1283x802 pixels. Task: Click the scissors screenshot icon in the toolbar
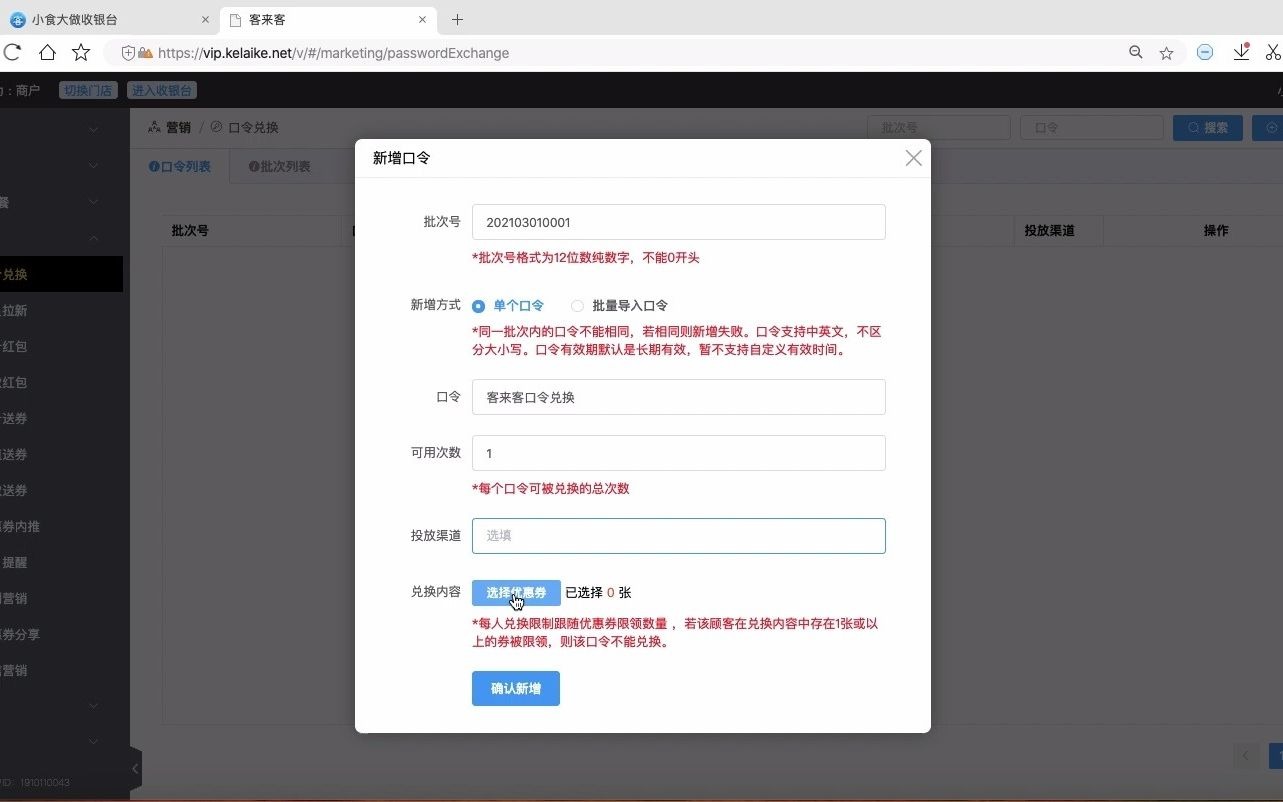[x=1273, y=53]
